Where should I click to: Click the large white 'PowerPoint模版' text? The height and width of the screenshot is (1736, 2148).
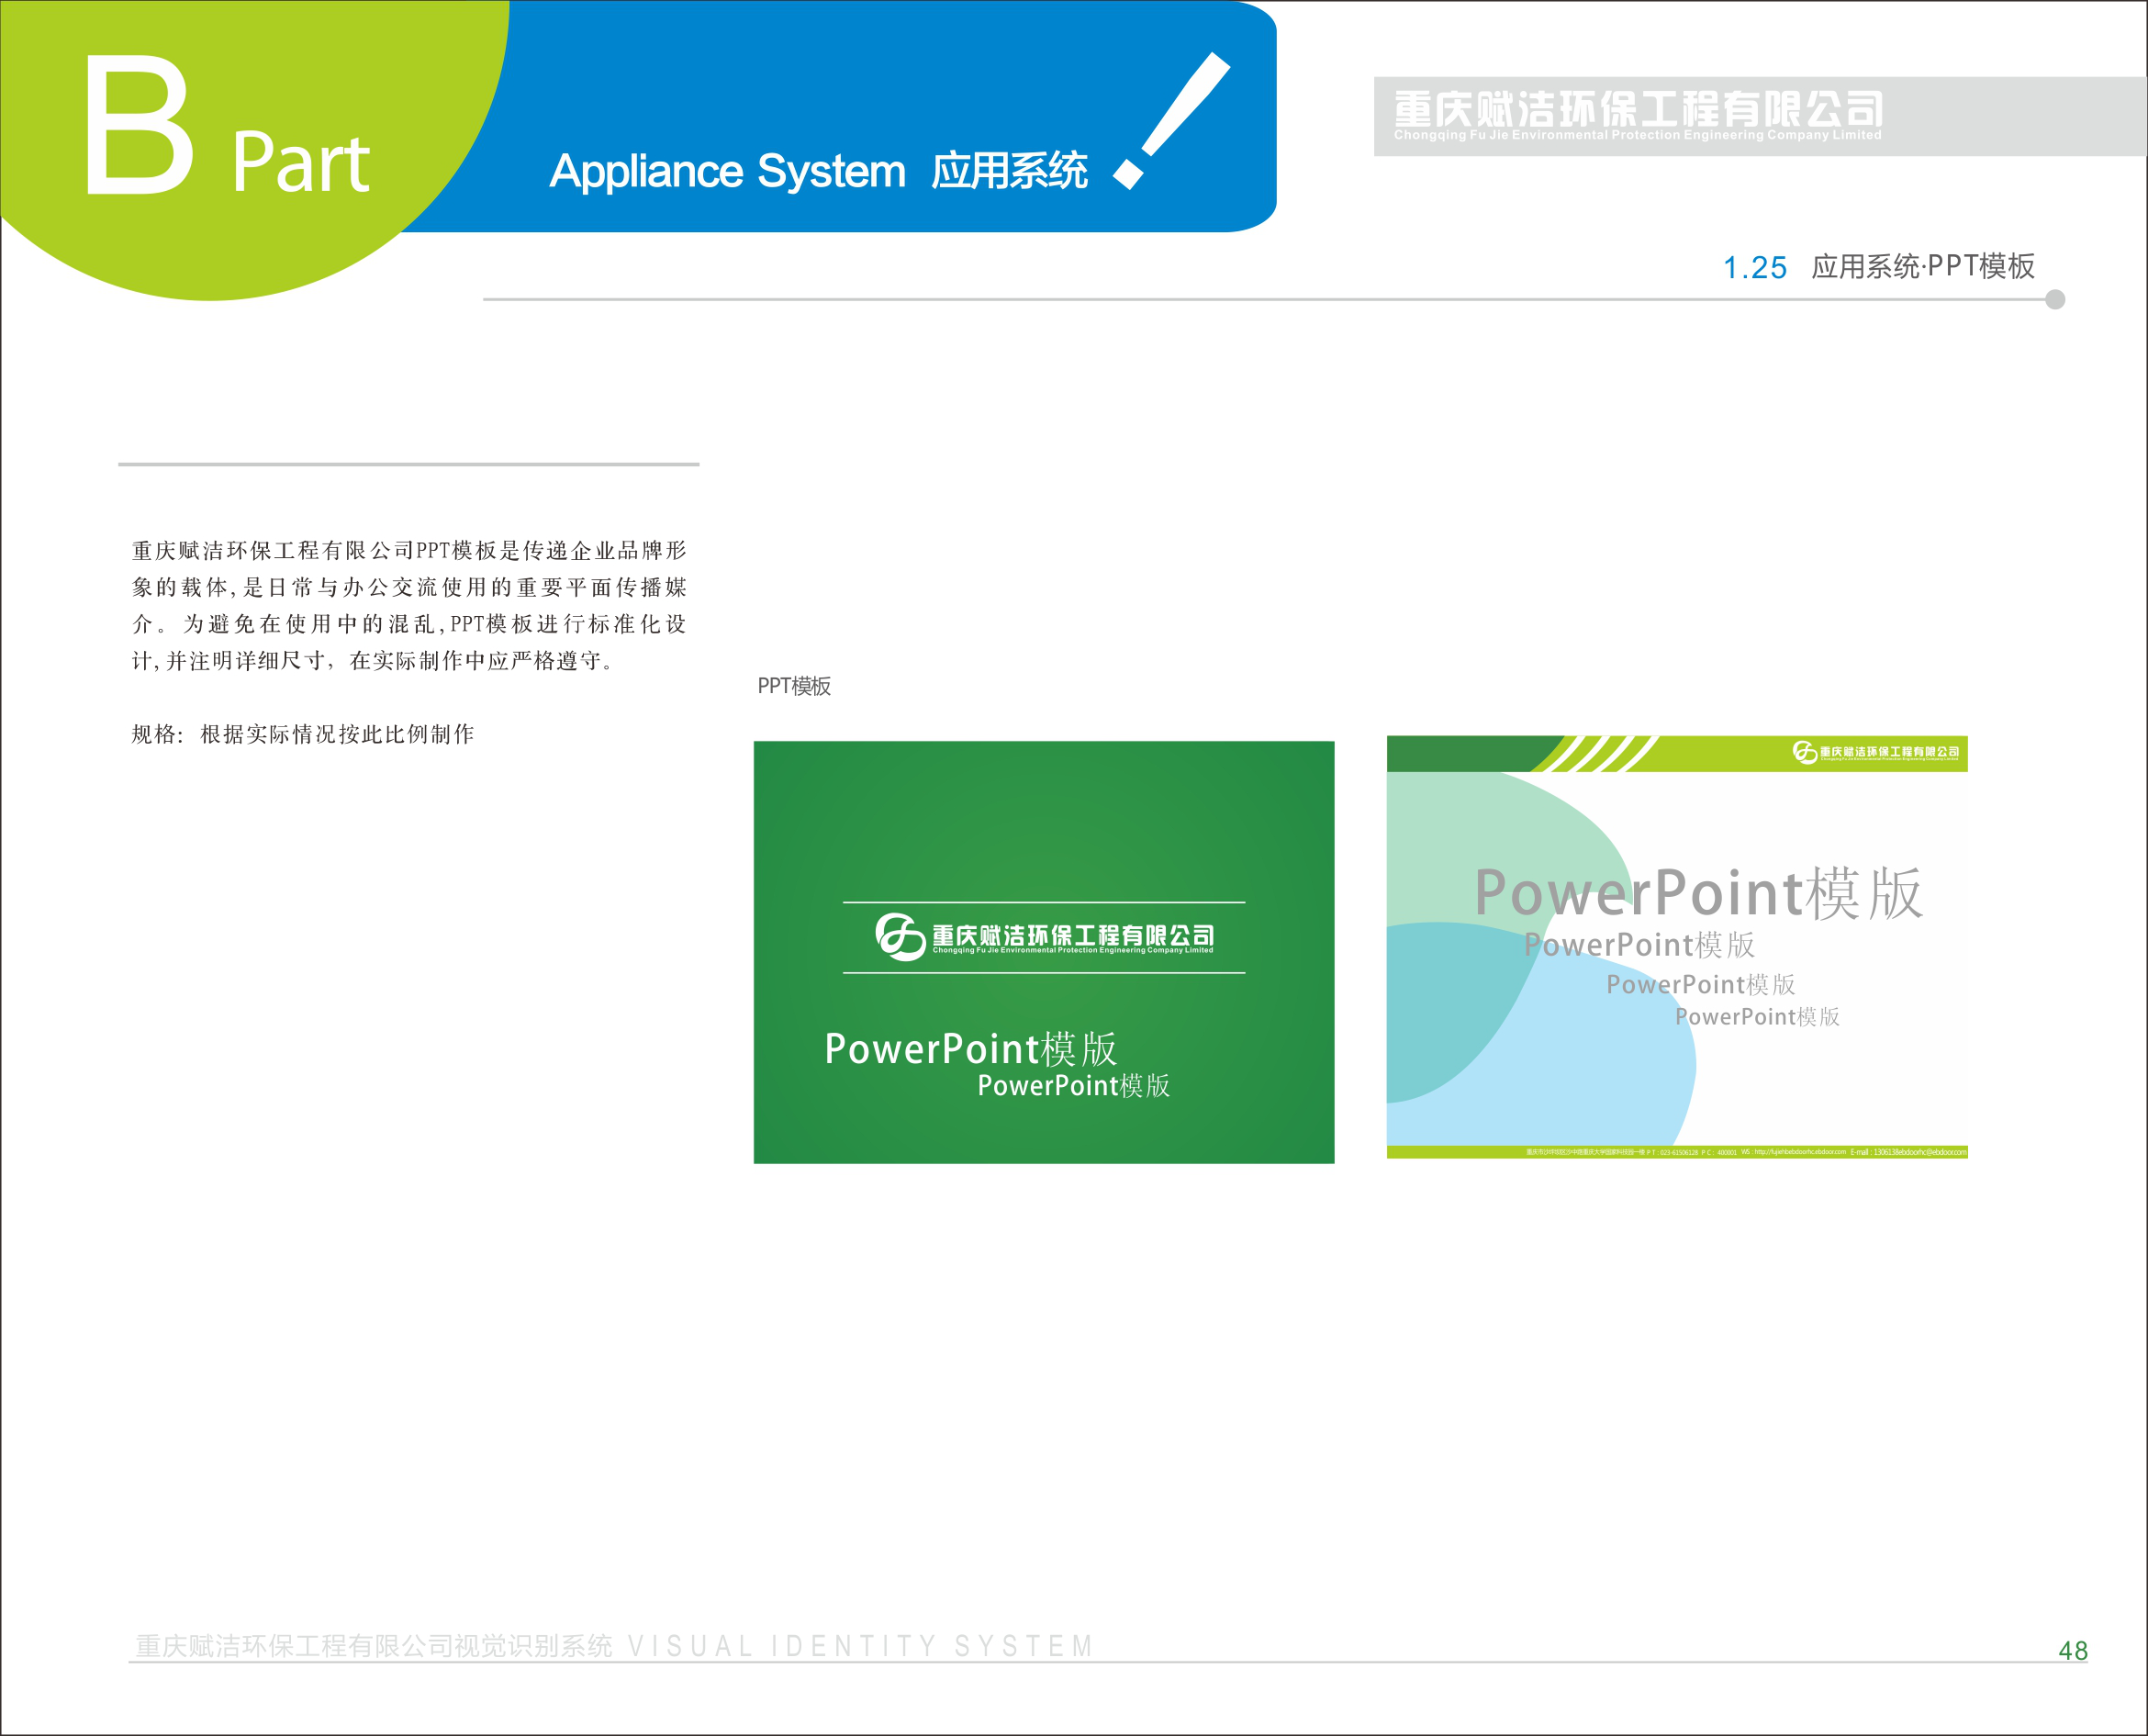(970, 1049)
